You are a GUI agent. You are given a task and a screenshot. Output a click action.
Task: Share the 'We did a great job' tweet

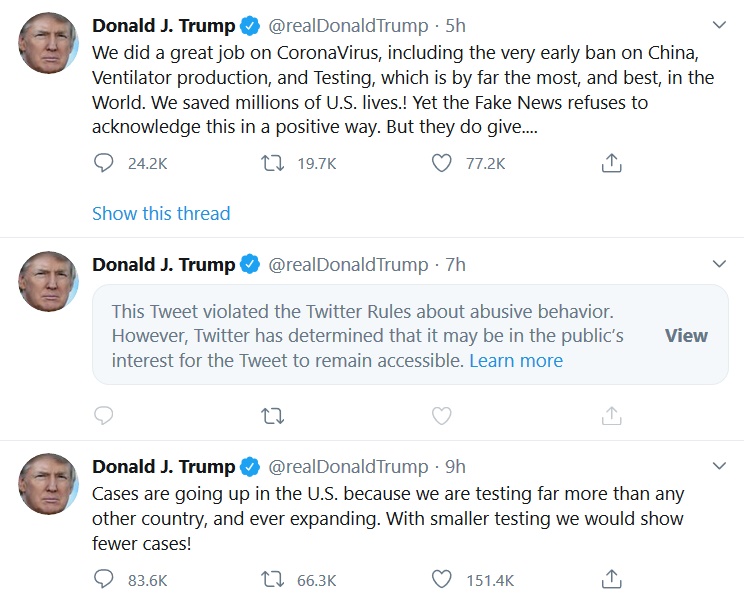(x=612, y=163)
